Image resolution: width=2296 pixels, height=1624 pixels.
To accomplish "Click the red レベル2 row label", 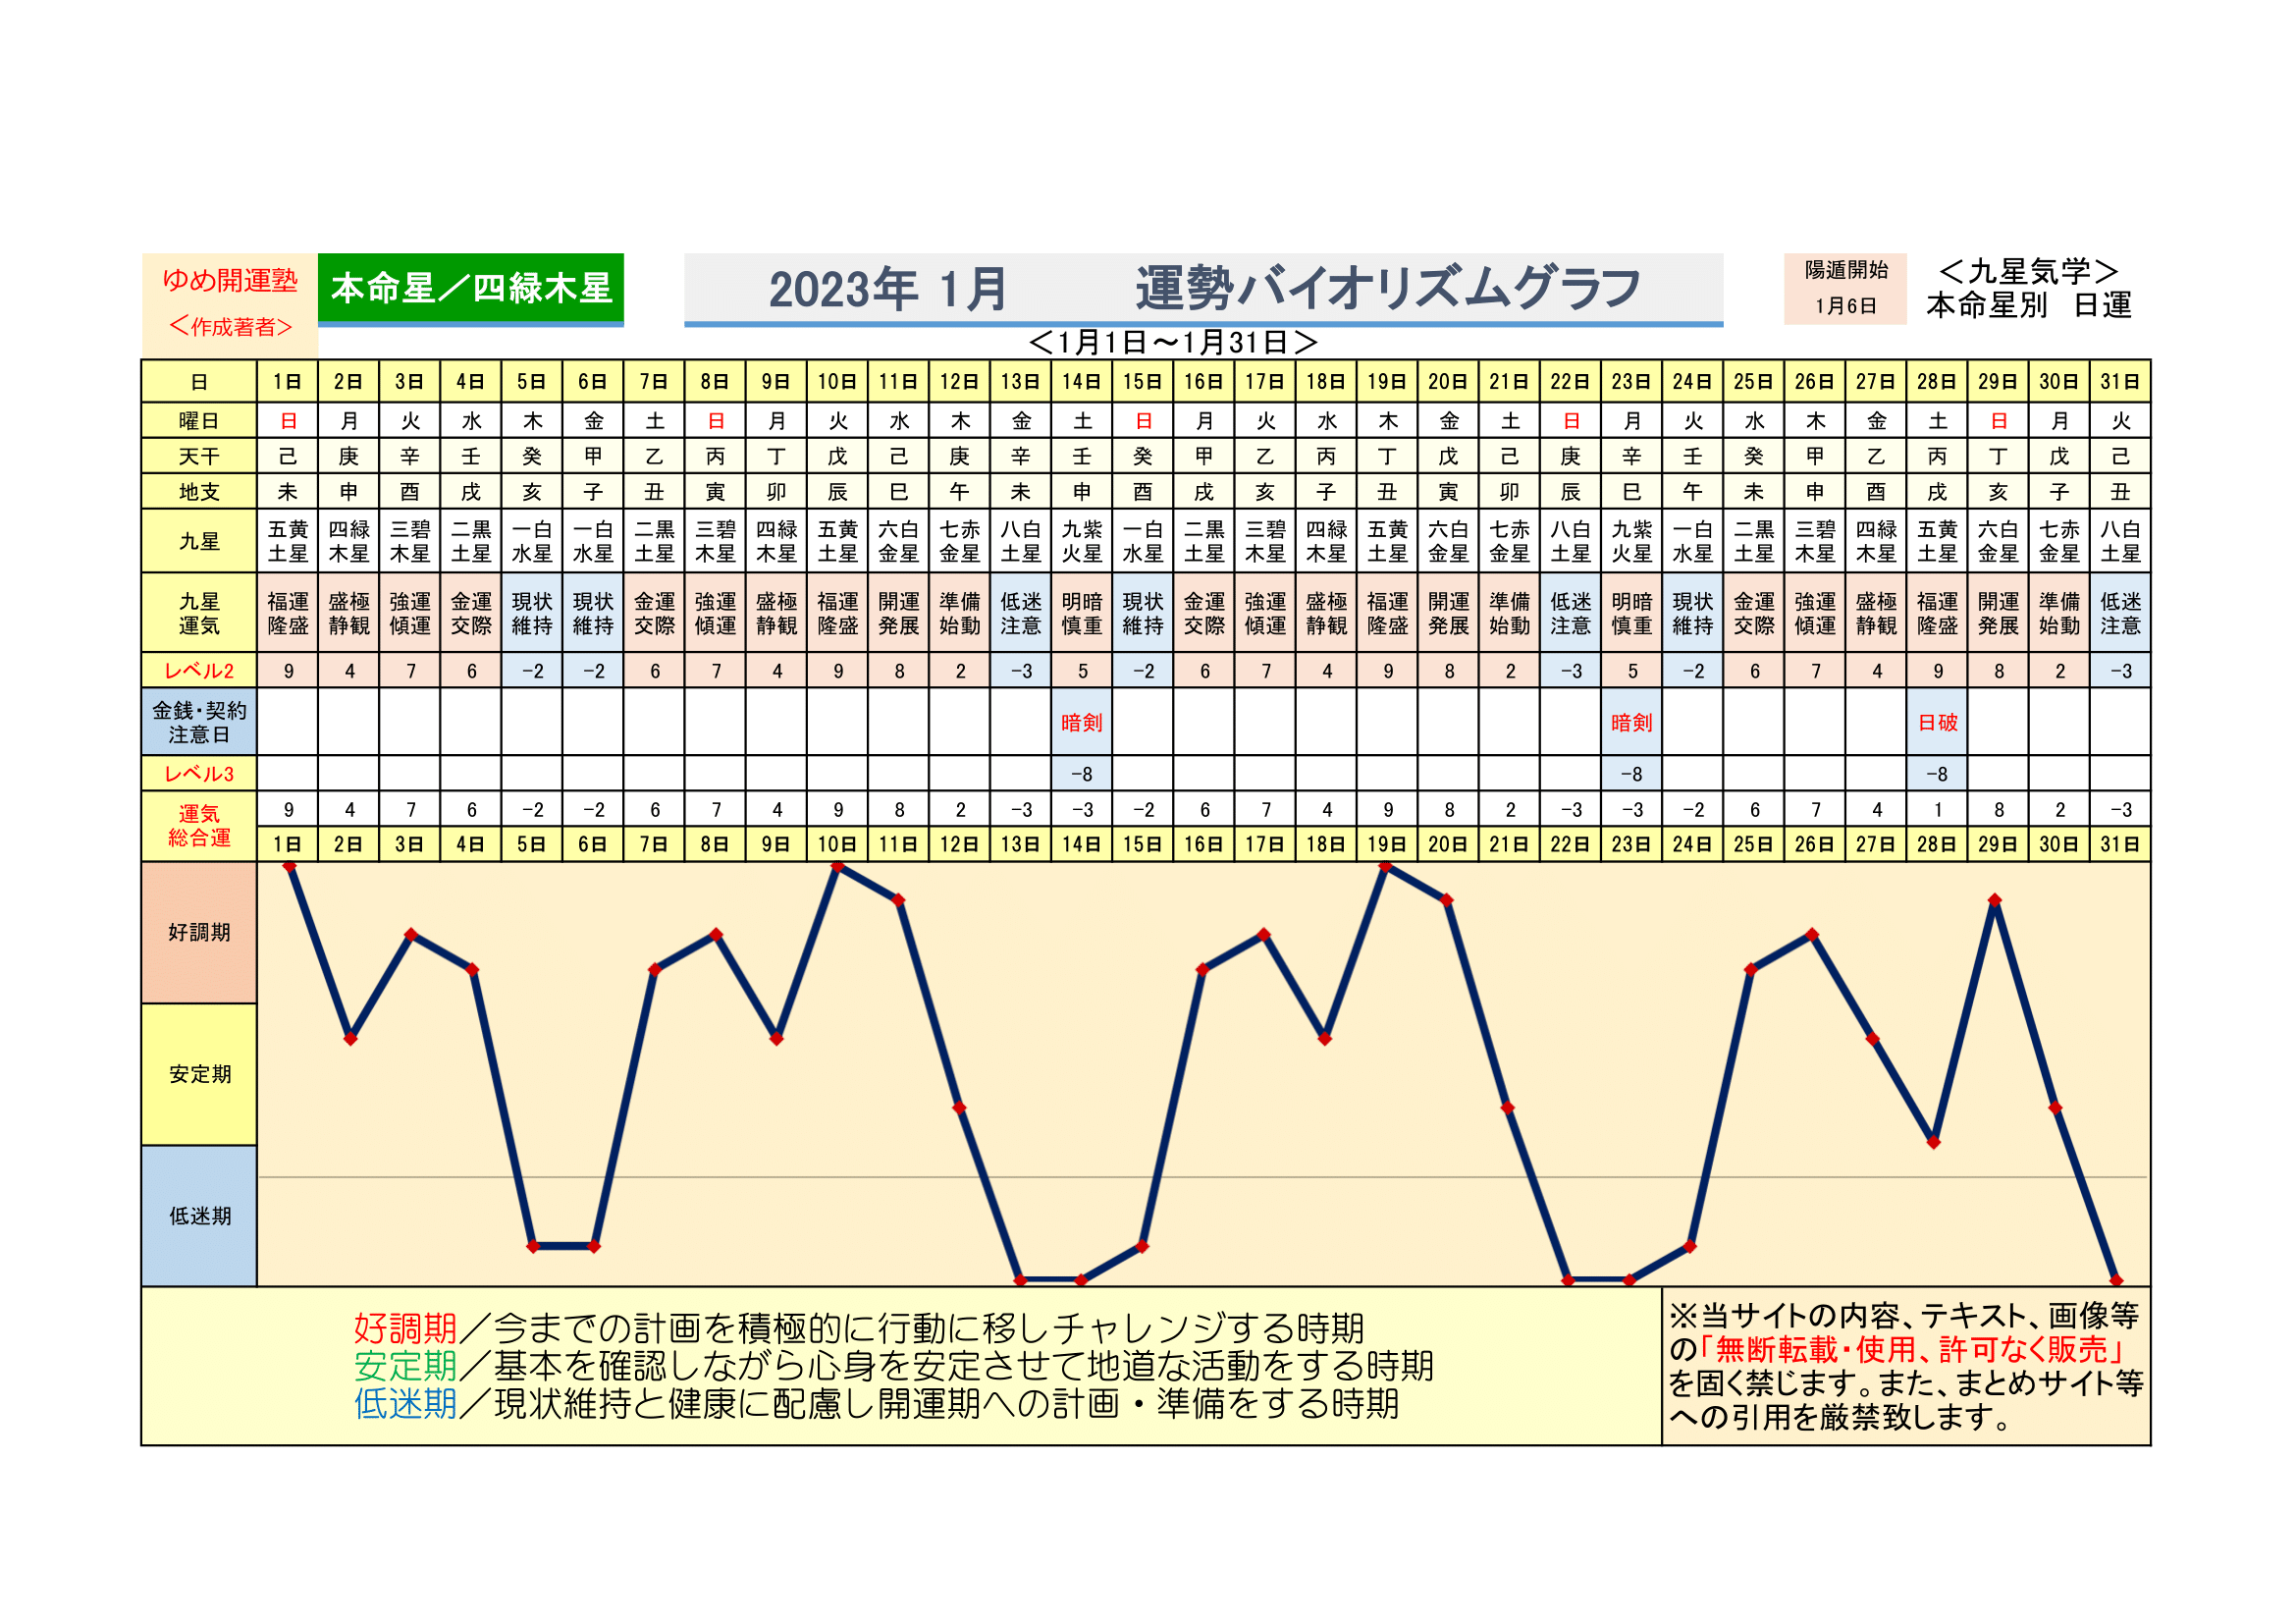I will point(199,671).
